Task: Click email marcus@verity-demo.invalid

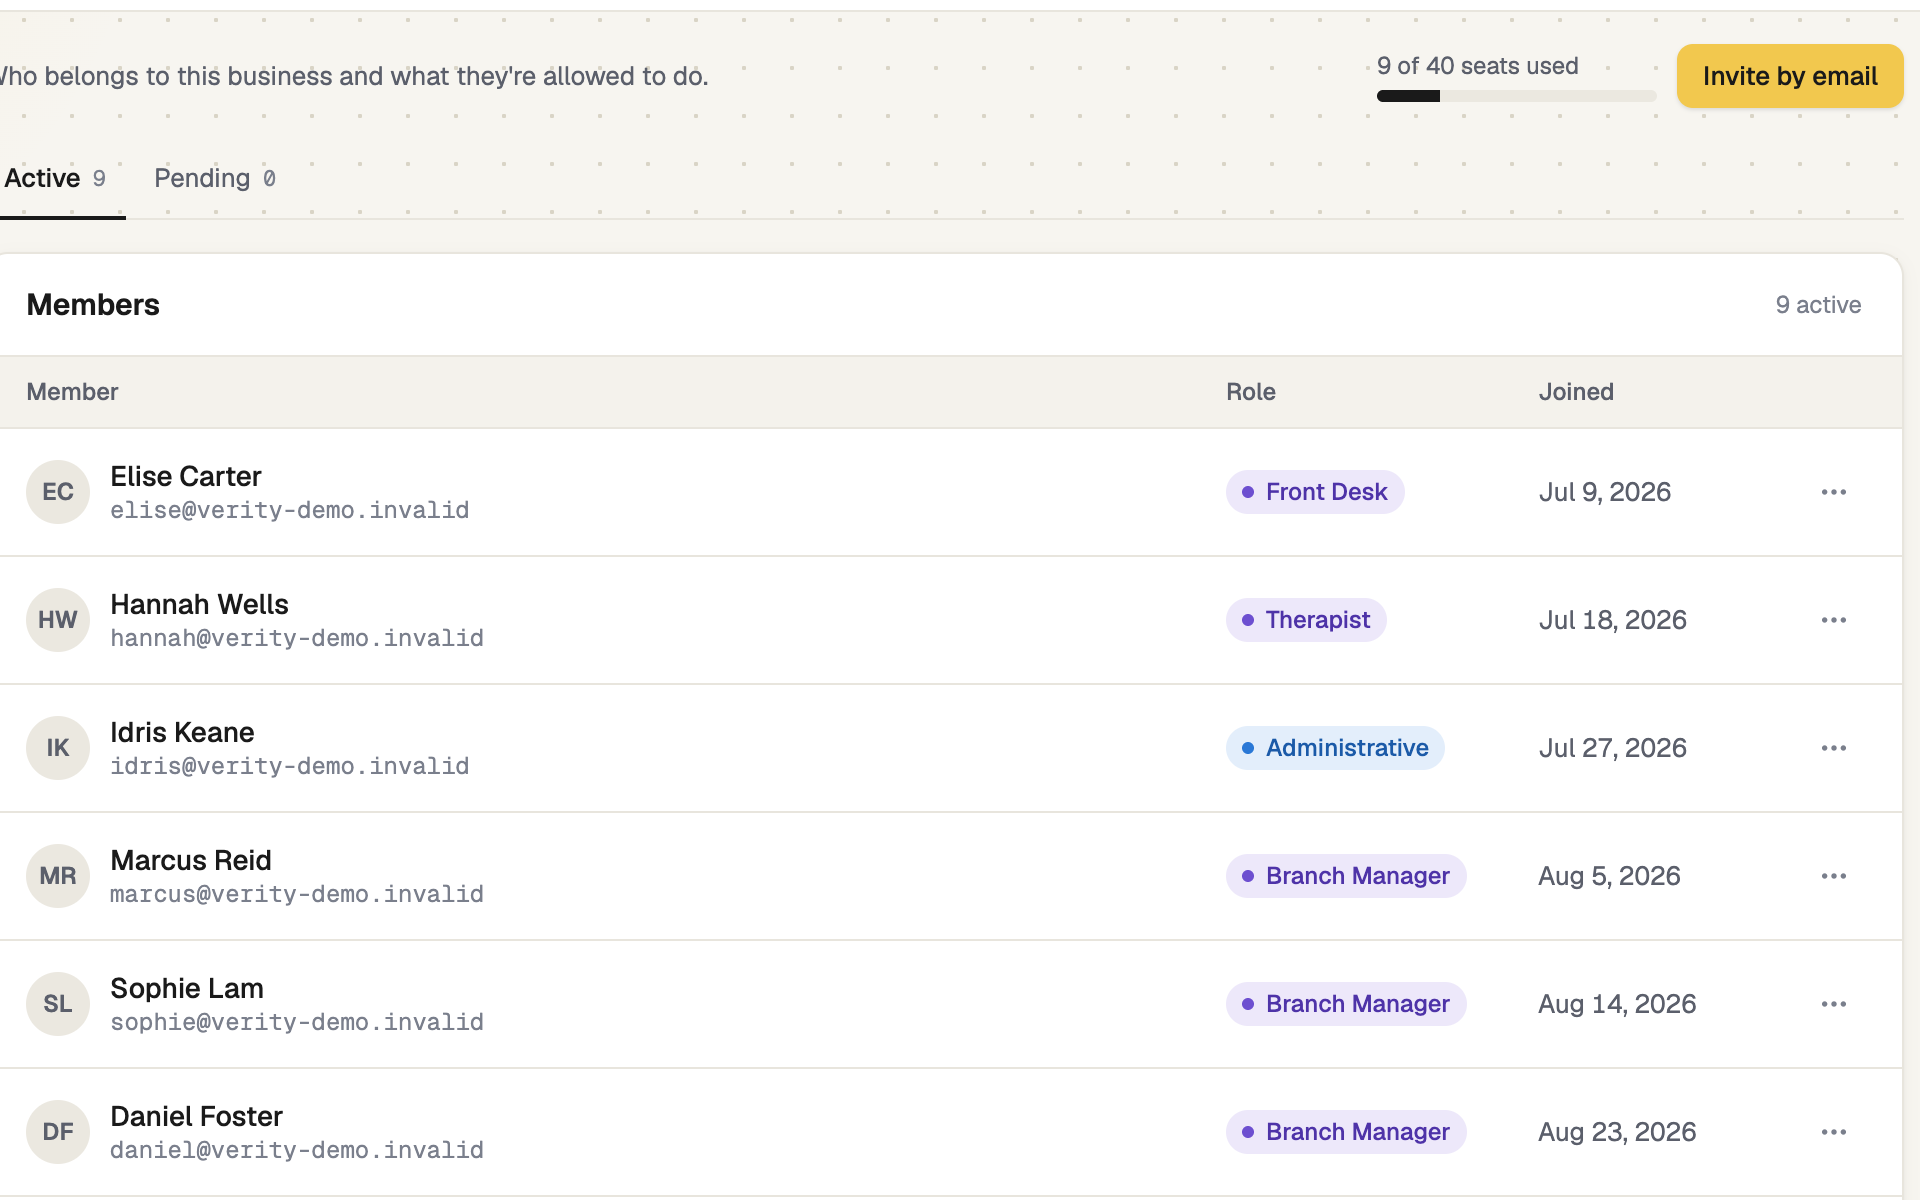Action: tap(297, 894)
